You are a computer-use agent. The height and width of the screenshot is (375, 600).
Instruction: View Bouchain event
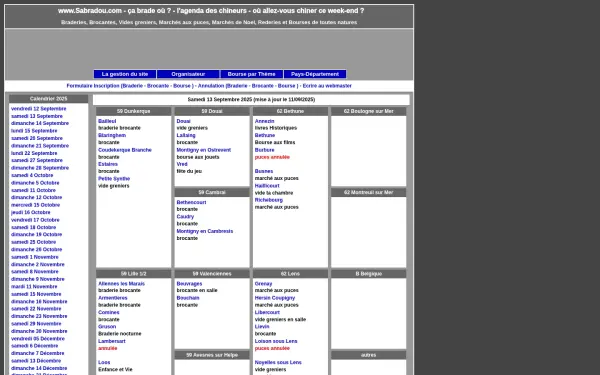[x=188, y=298]
